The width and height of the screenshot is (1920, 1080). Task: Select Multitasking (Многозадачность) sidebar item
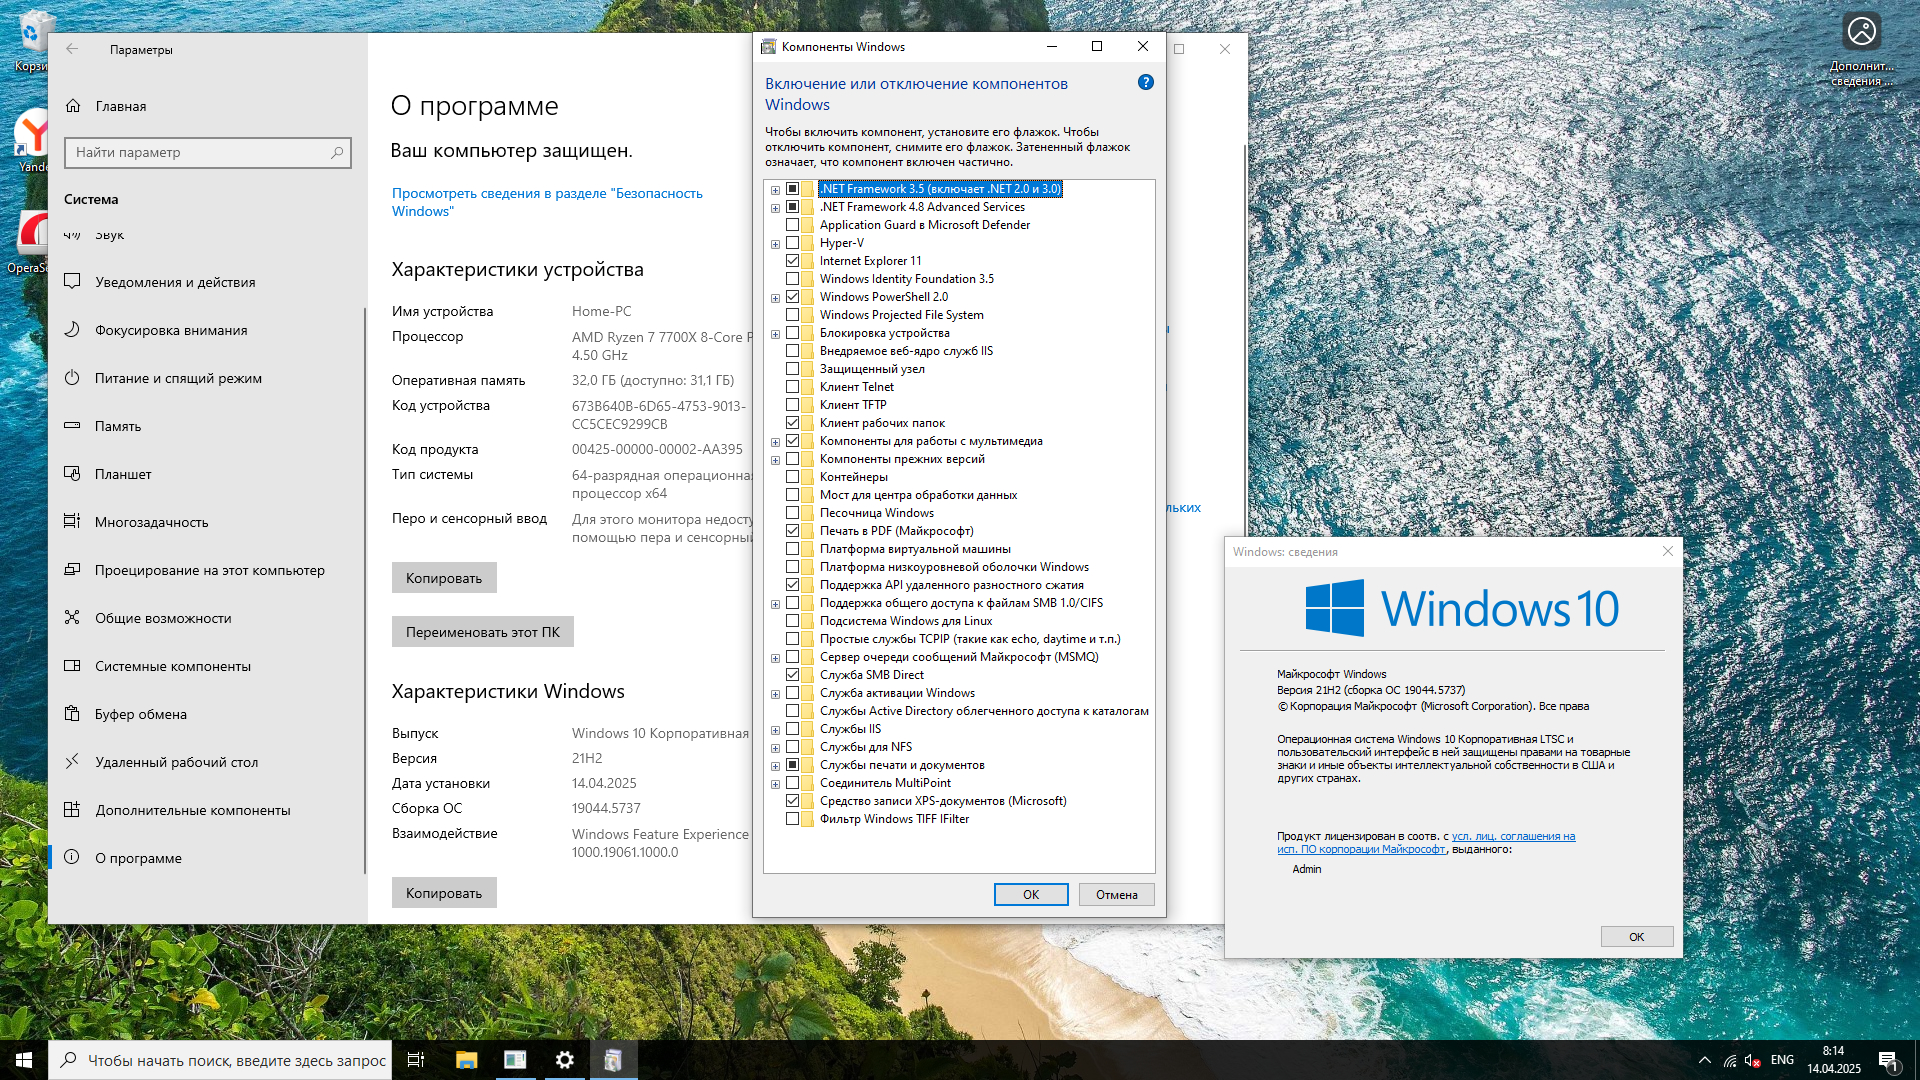click(x=151, y=522)
